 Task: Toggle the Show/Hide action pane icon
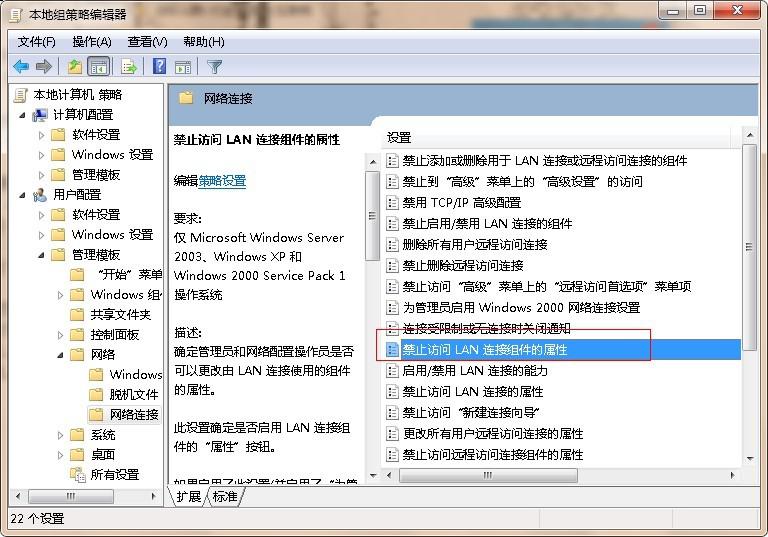click(x=183, y=67)
